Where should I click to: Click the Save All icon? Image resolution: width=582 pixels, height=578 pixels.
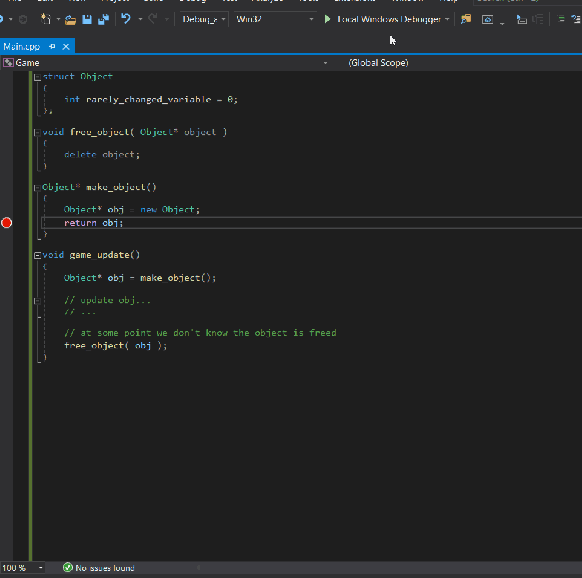point(103,19)
